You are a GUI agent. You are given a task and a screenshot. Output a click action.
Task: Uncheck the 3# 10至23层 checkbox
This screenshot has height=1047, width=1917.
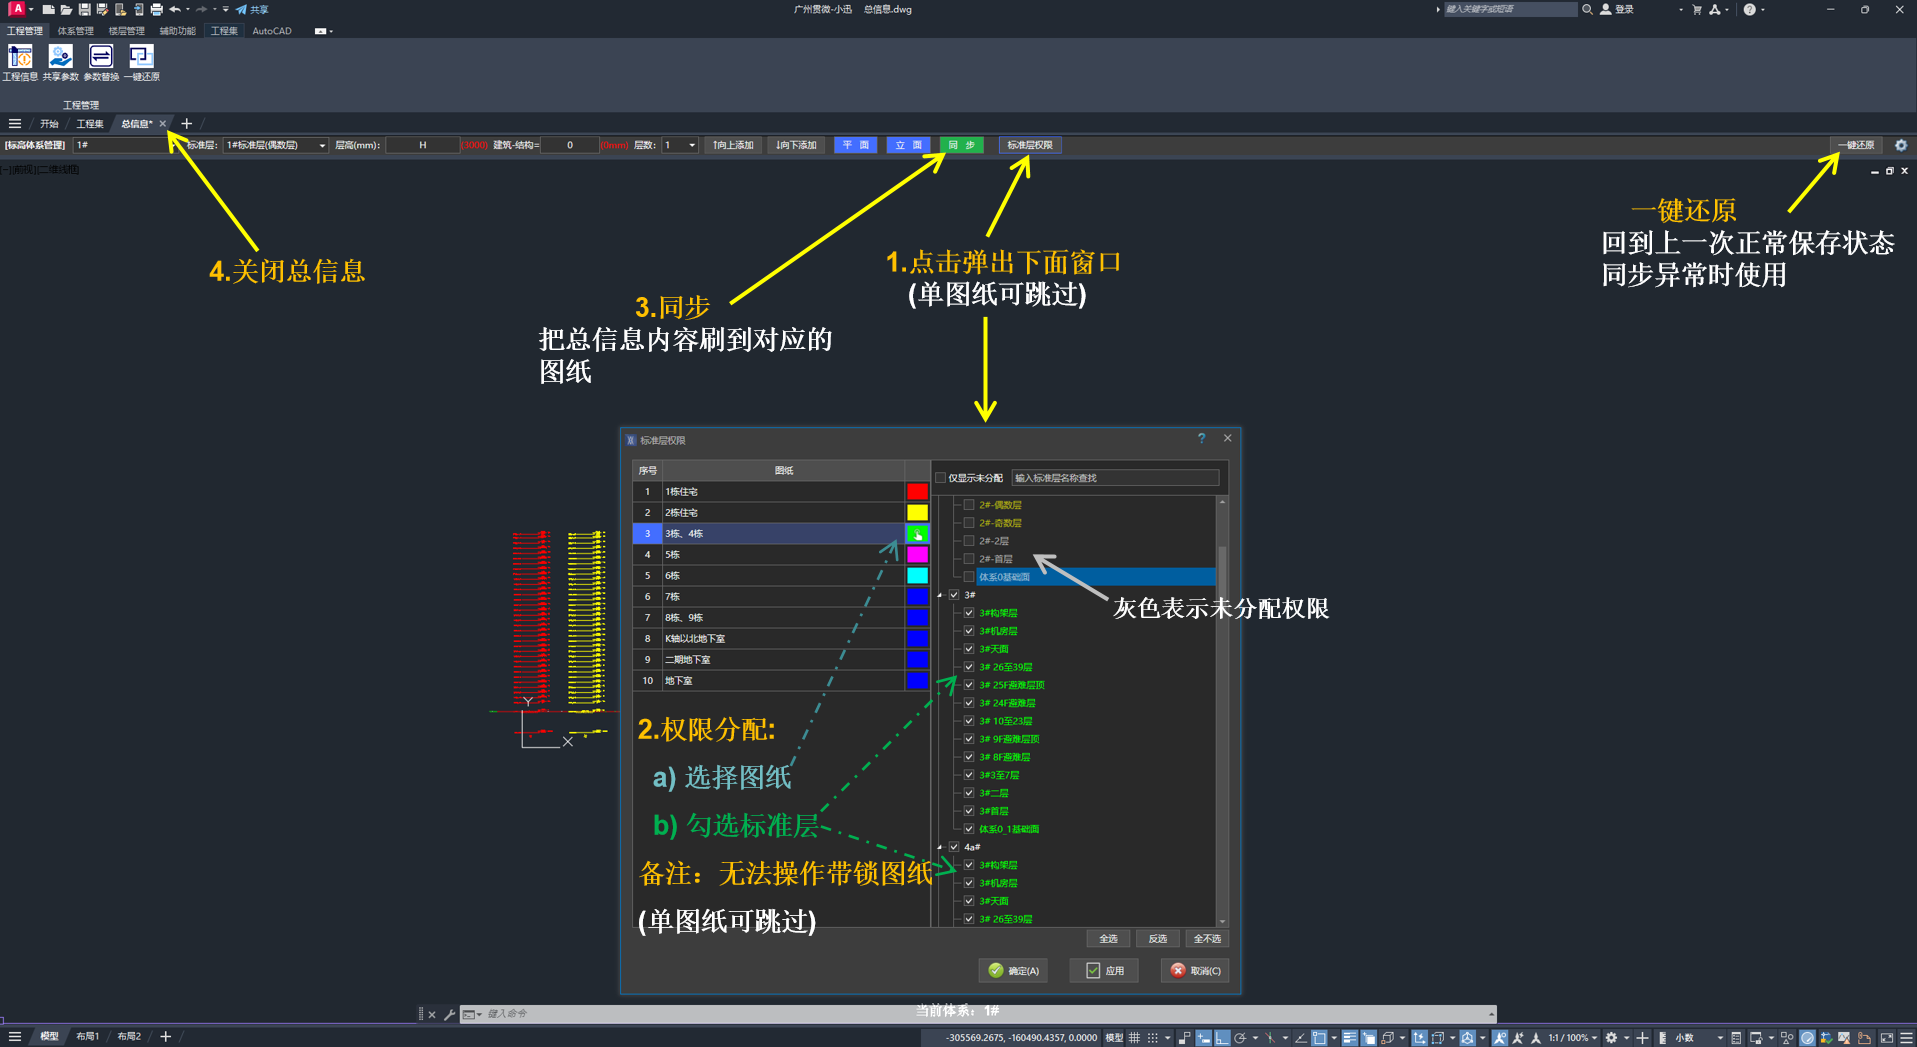coord(969,721)
